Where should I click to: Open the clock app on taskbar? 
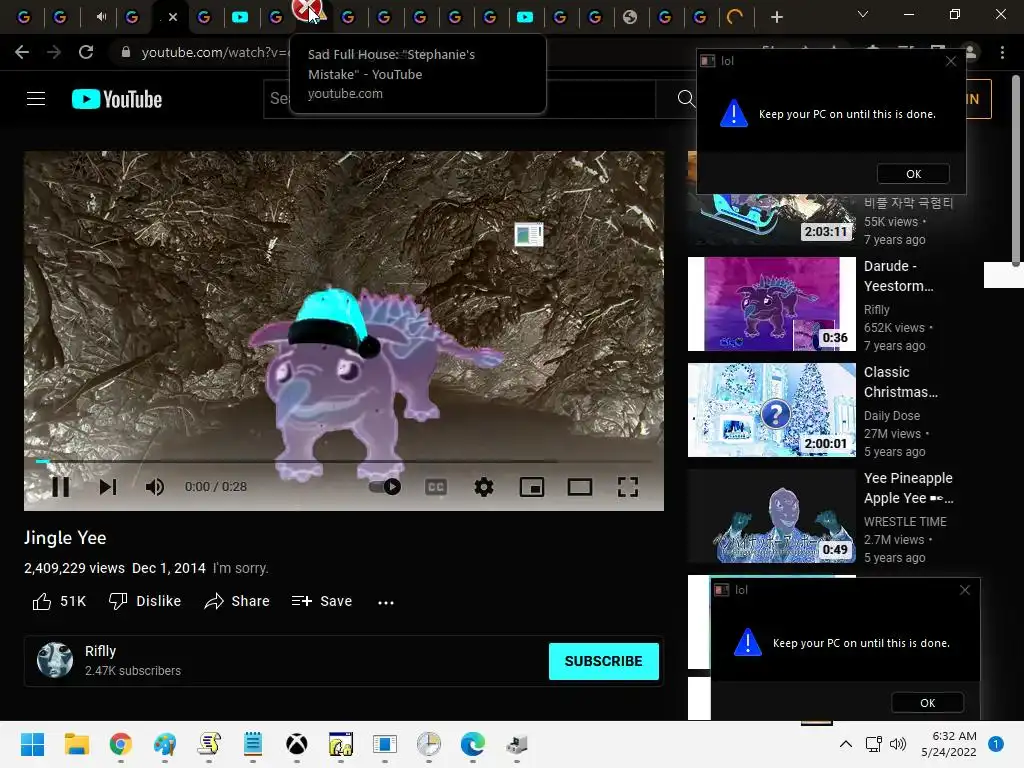click(x=429, y=744)
